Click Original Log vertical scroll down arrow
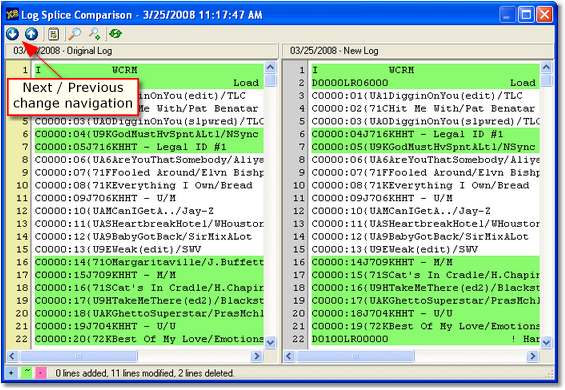Image resolution: width=565 pixels, height=390 pixels. coord(270,342)
